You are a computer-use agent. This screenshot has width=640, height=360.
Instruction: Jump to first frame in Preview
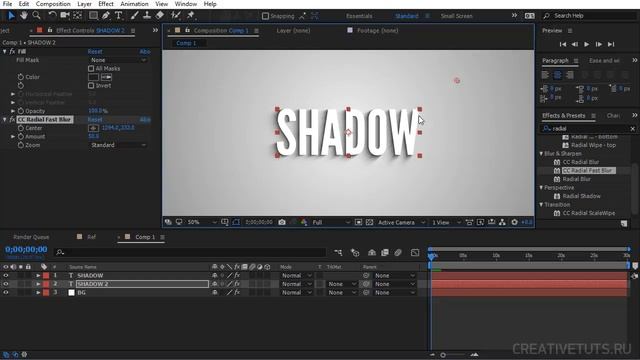pyautogui.click(x=563, y=44)
